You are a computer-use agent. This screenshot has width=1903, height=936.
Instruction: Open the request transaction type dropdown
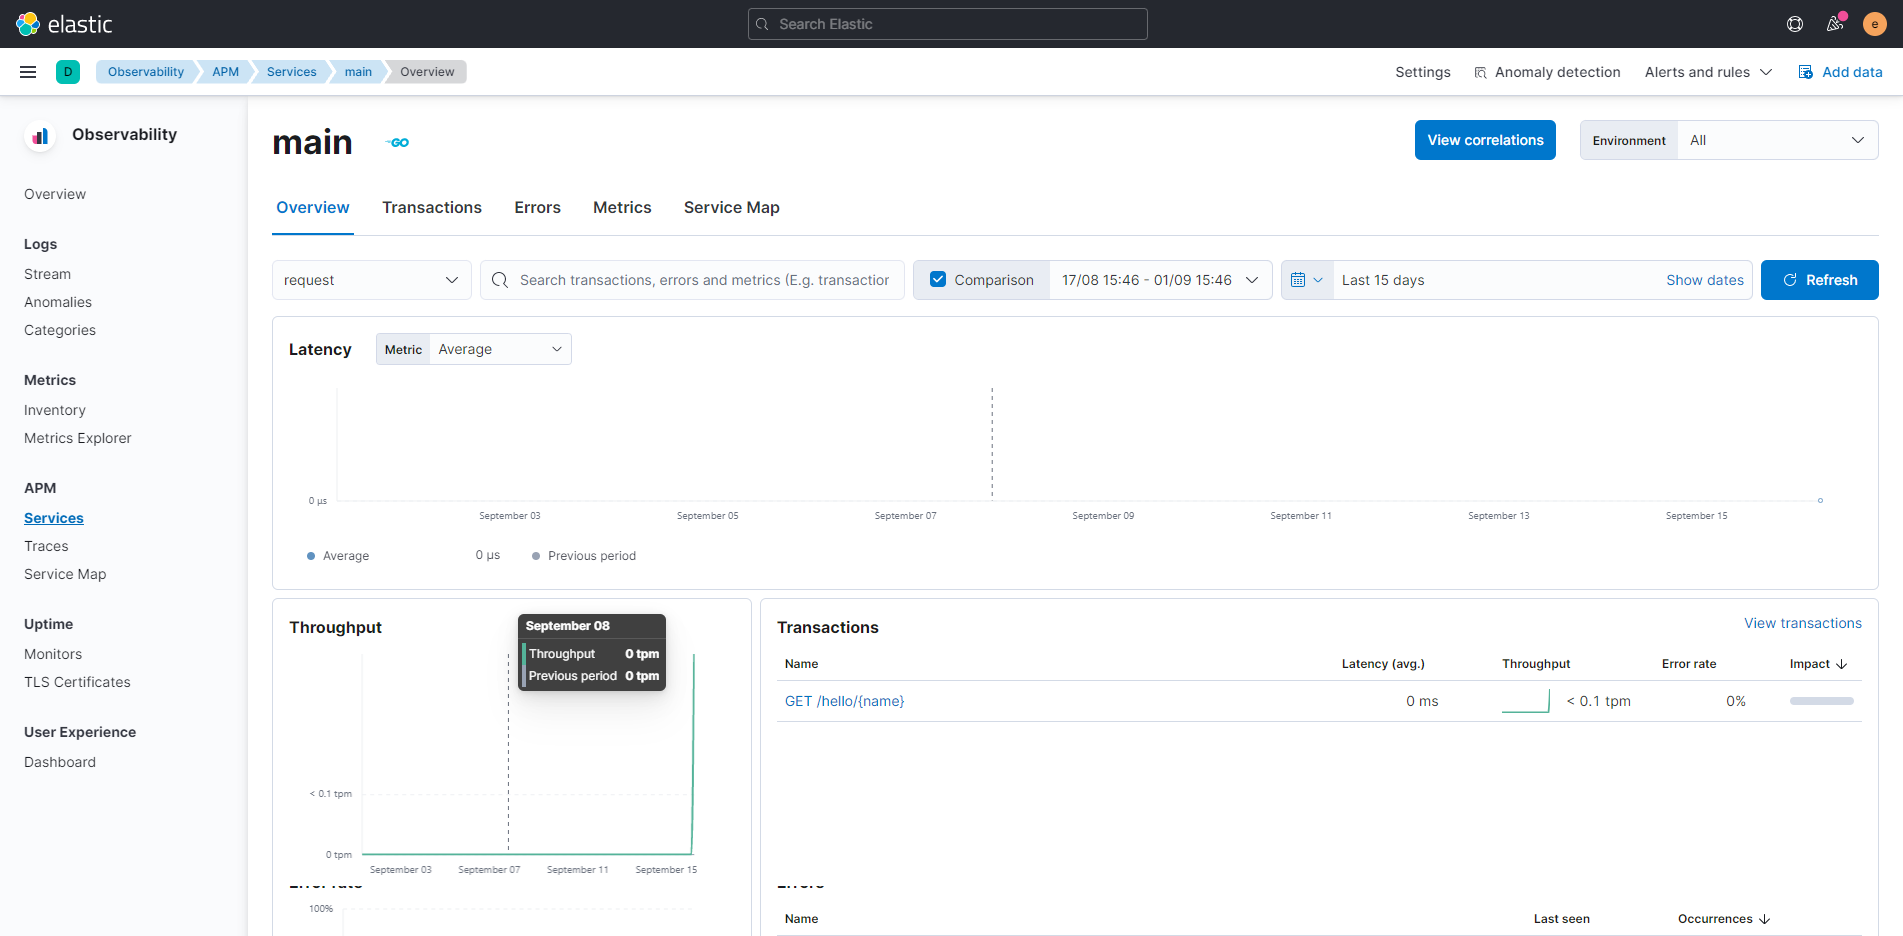tap(372, 280)
